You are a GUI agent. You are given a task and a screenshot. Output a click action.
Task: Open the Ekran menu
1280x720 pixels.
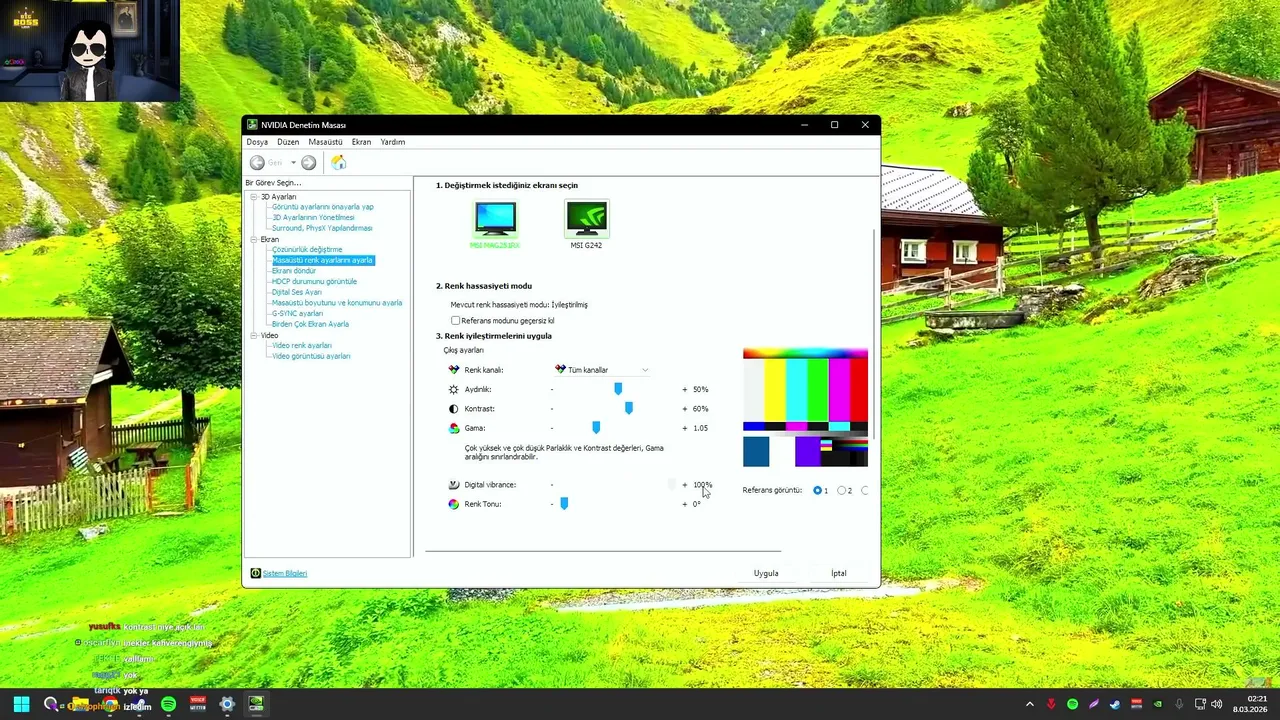pos(361,142)
